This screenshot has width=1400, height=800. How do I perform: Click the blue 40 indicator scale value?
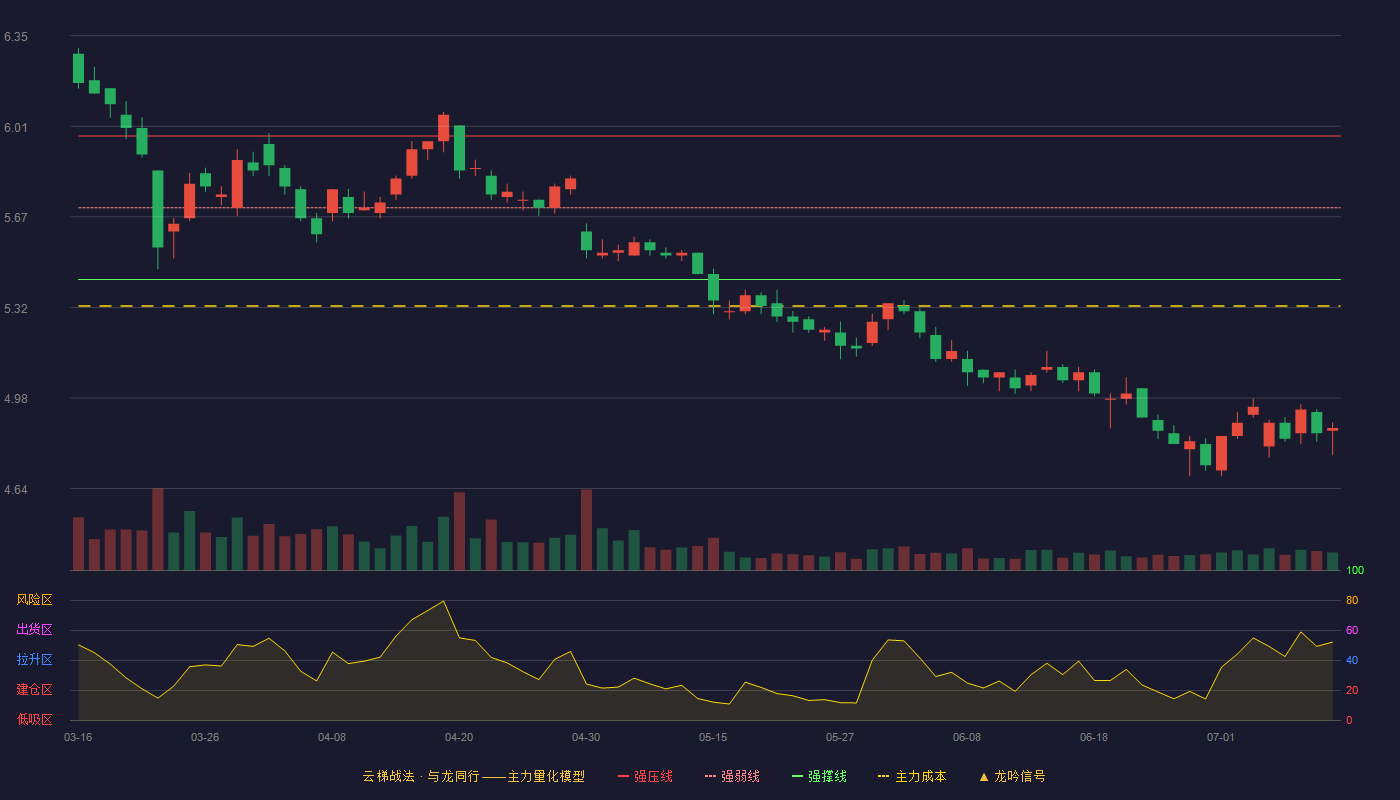pyautogui.click(x=1352, y=660)
